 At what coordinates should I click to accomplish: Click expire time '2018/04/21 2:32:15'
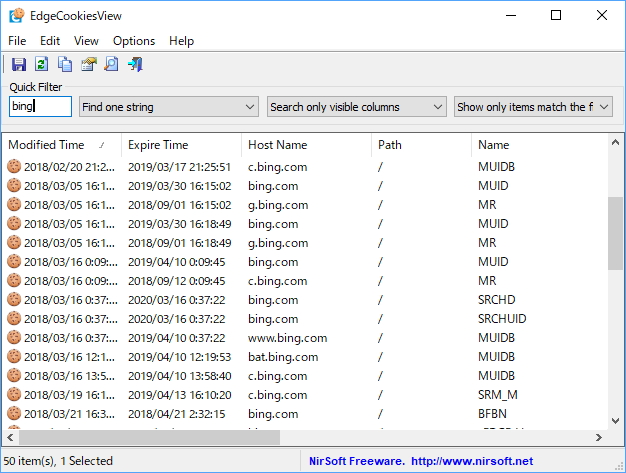coord(176,414)
